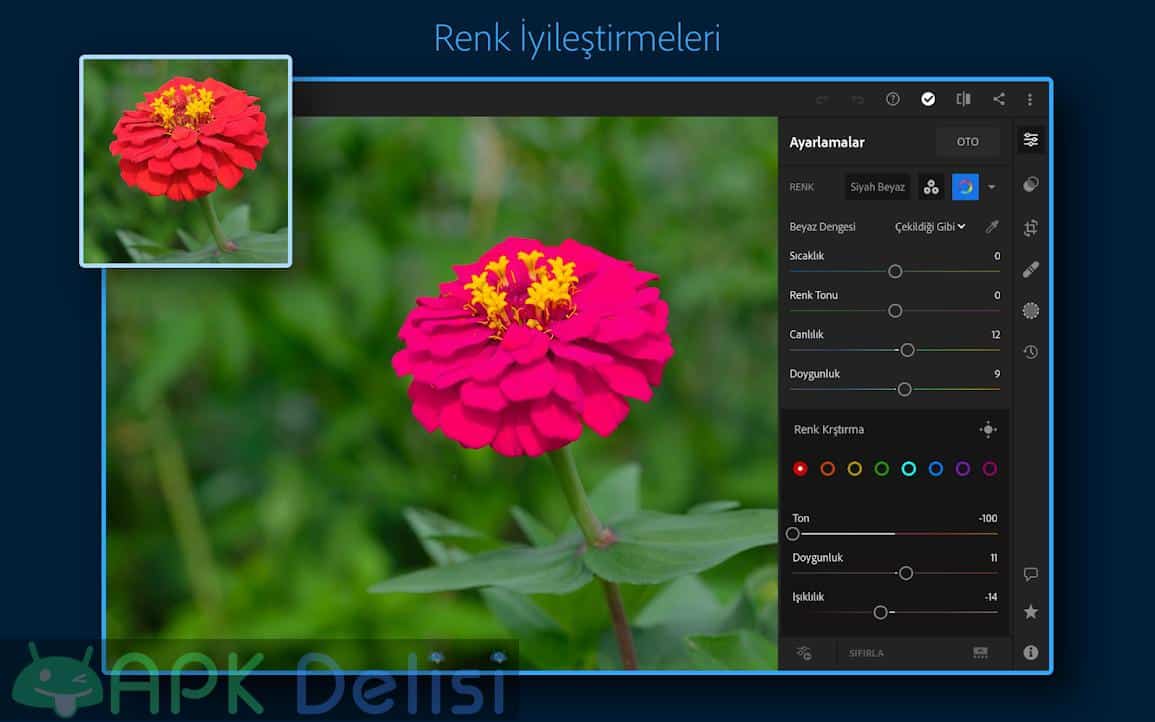The image size is (1155, 722).
Task: Open the Çekildiği Gibi white balance dropdown
Action: (x=930, y=227)
